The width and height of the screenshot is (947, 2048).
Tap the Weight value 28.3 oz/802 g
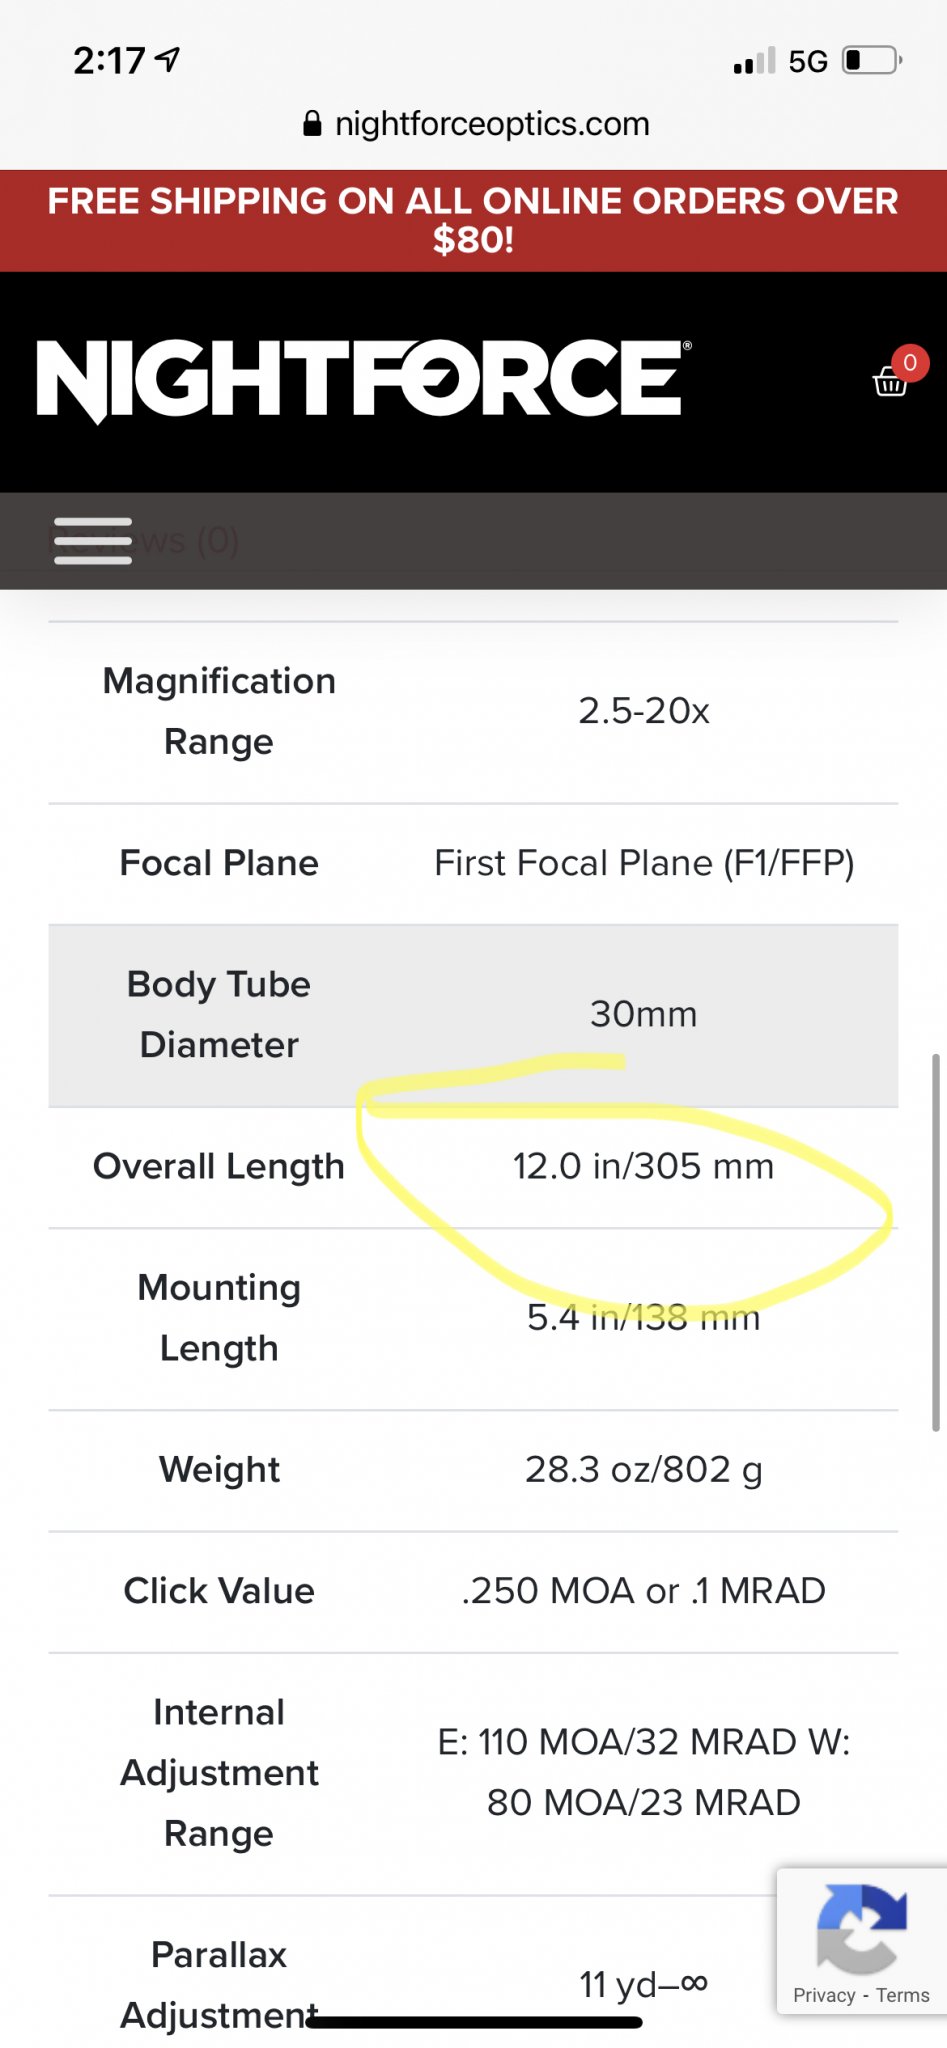click(x=643, y=1470)
